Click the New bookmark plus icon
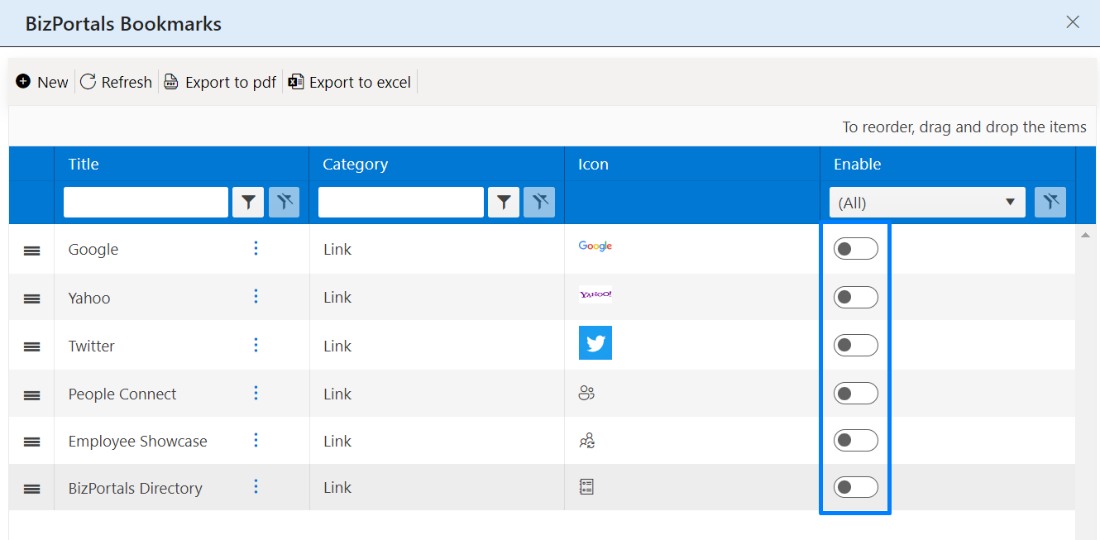 point(23,81)
